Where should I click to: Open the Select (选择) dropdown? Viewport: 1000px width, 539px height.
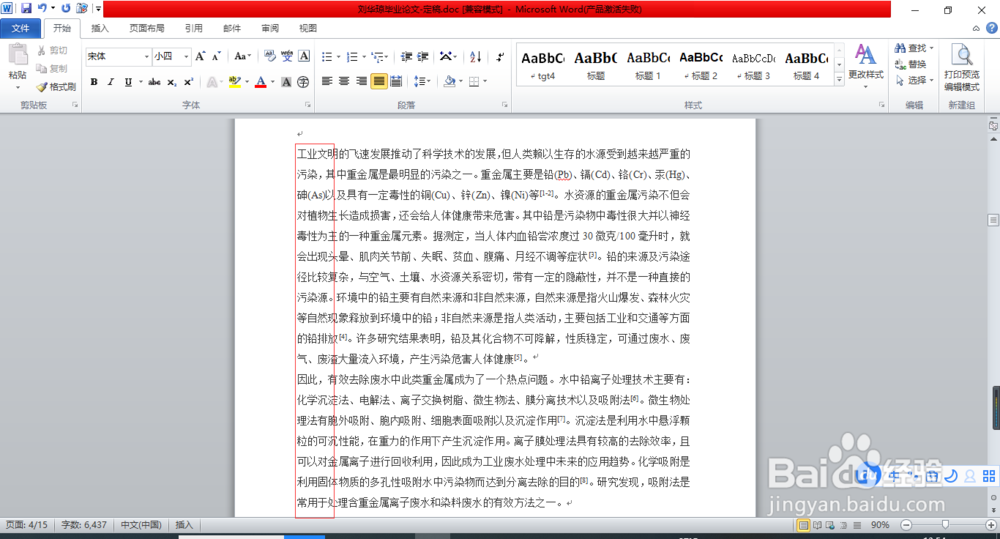pos(915,80)
